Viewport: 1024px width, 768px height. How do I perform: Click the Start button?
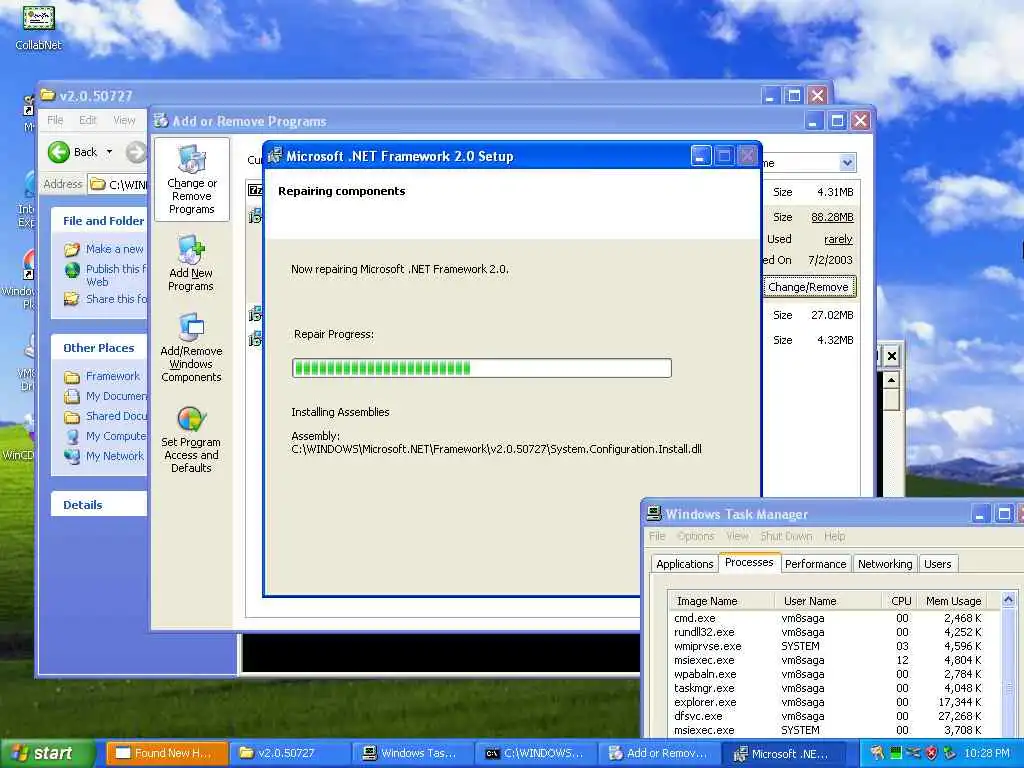tap(47, 753)
